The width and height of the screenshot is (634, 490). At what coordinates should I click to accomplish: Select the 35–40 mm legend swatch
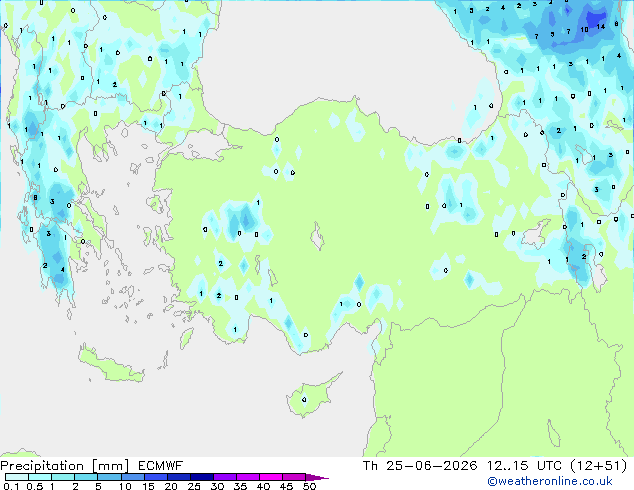(x=247, y=477)
